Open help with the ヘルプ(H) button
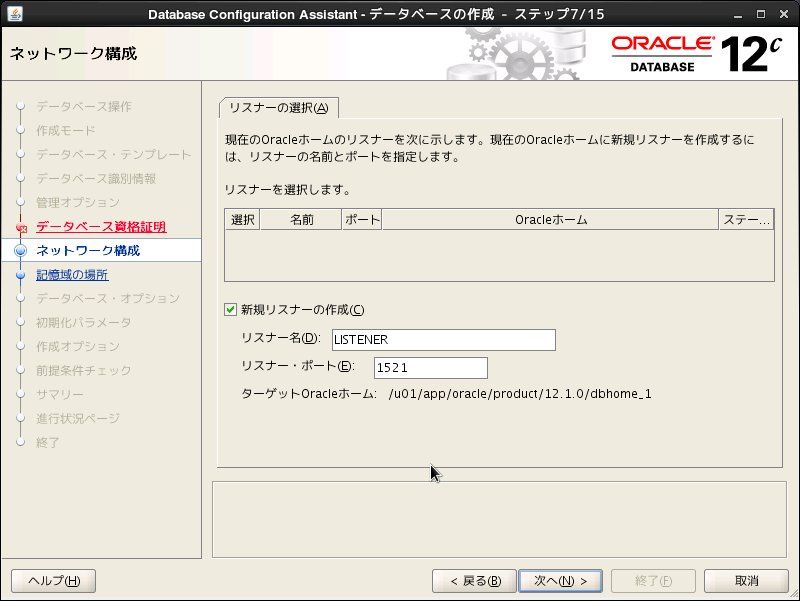Viewport: 800px width, 601px height. [x=54, y=581]
